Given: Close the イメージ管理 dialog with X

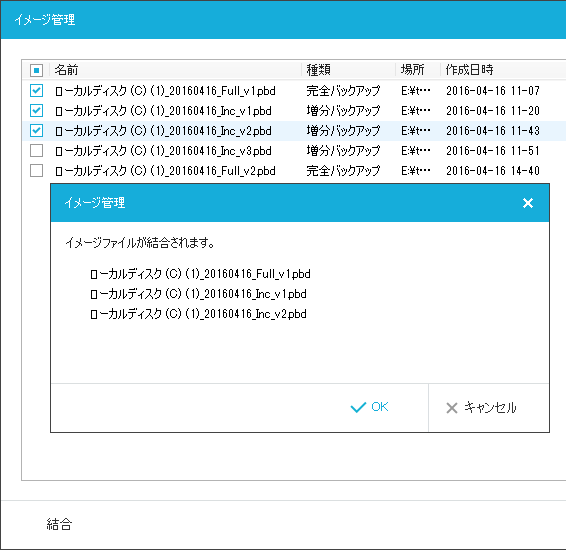Looking at the screenshot, I should [528, 203].
